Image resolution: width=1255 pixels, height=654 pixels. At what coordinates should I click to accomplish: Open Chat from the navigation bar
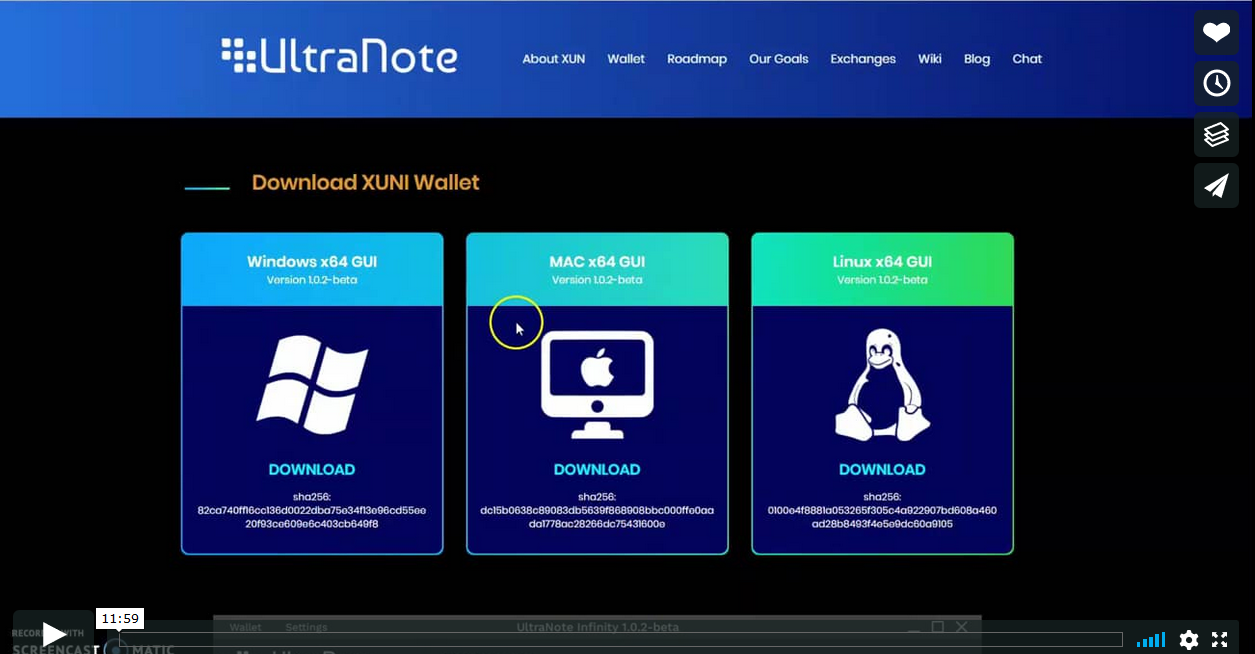coord(1027,59)
